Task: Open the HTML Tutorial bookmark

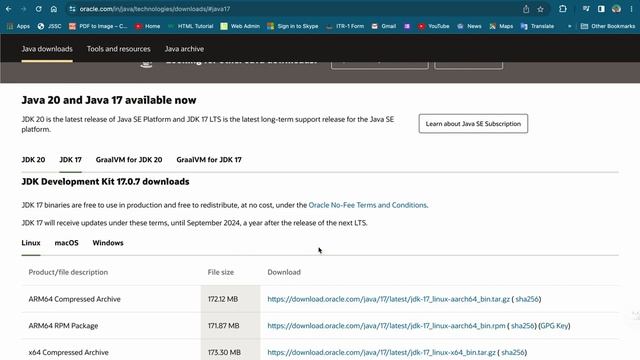Action: click(x=191, y=26)
